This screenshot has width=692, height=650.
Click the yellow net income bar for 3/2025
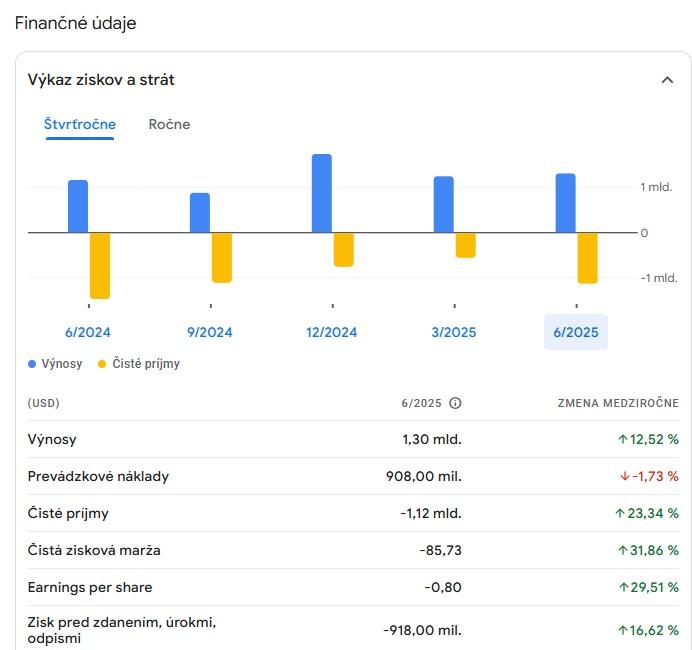click(x=465, y=245)
